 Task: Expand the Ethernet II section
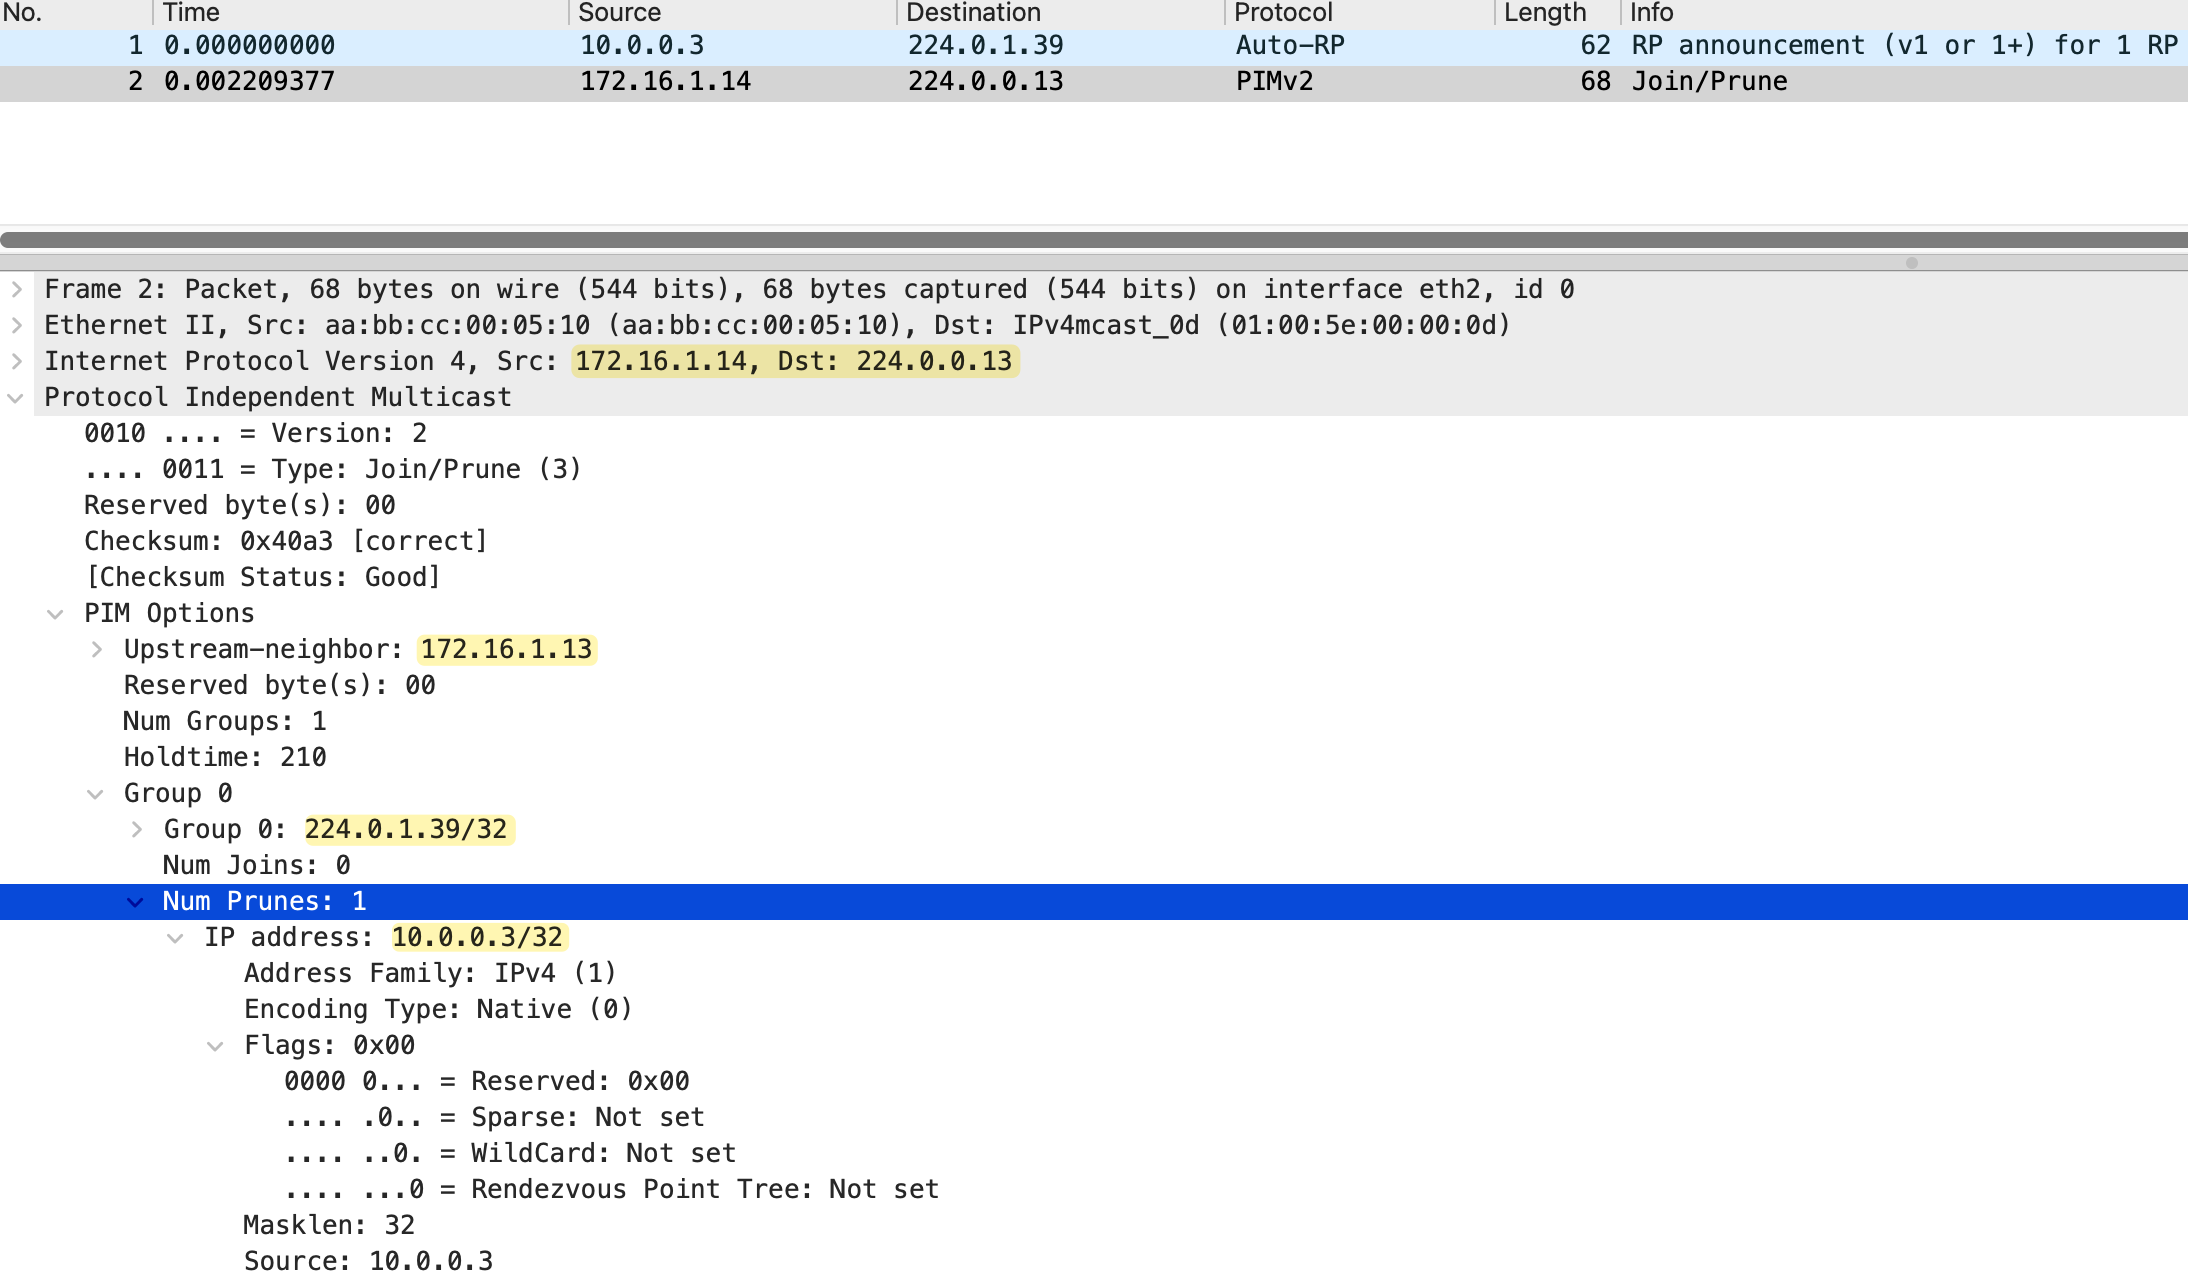pyautogui.click(x=17, y=325)
